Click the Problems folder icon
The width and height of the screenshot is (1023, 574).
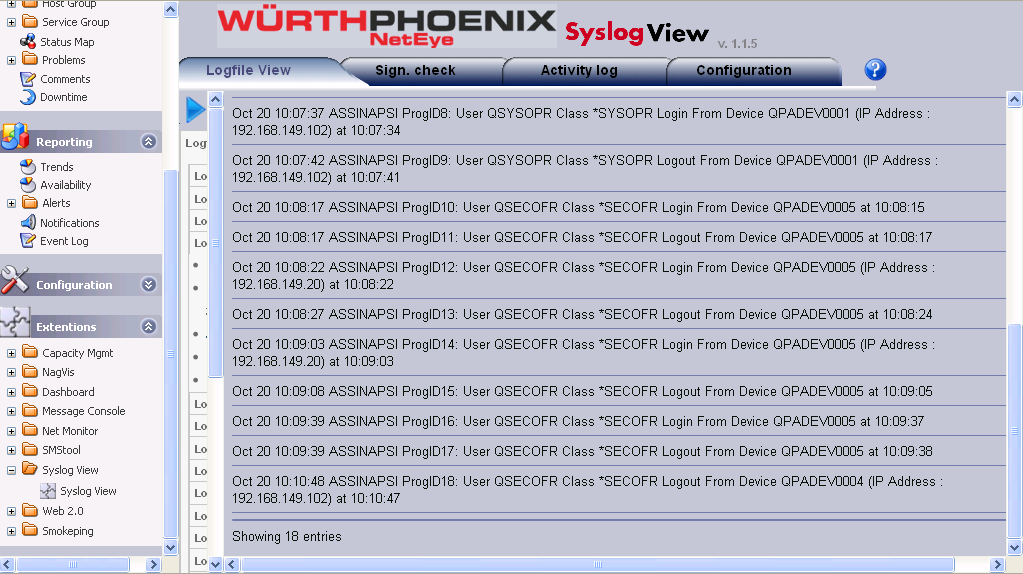(30, 59)
